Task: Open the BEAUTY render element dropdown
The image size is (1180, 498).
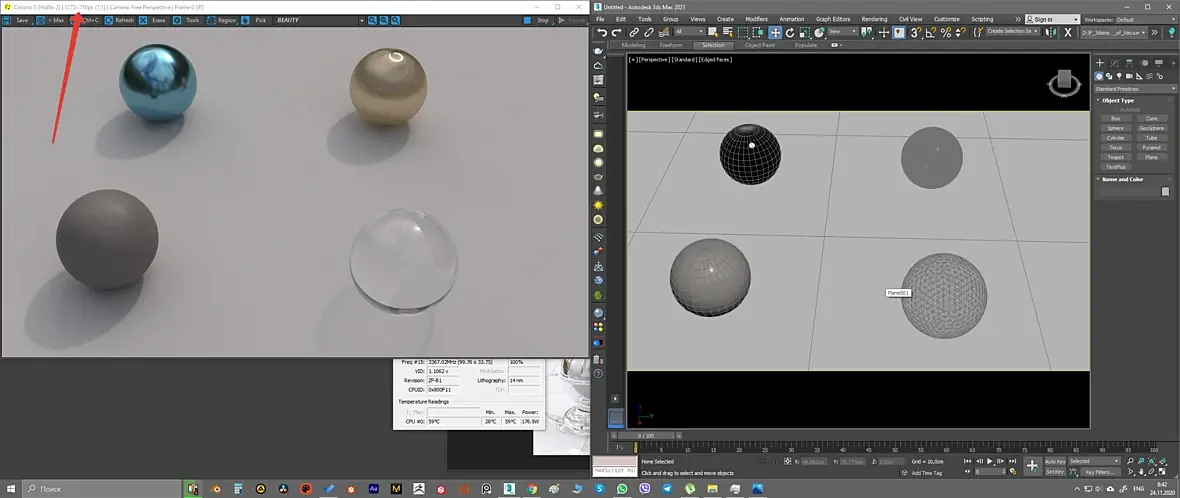Action: (288, 20)
